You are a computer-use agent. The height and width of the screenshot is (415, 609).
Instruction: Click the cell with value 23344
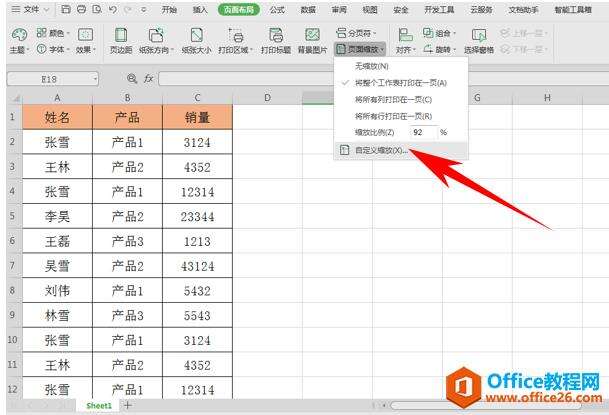point(197,216)
